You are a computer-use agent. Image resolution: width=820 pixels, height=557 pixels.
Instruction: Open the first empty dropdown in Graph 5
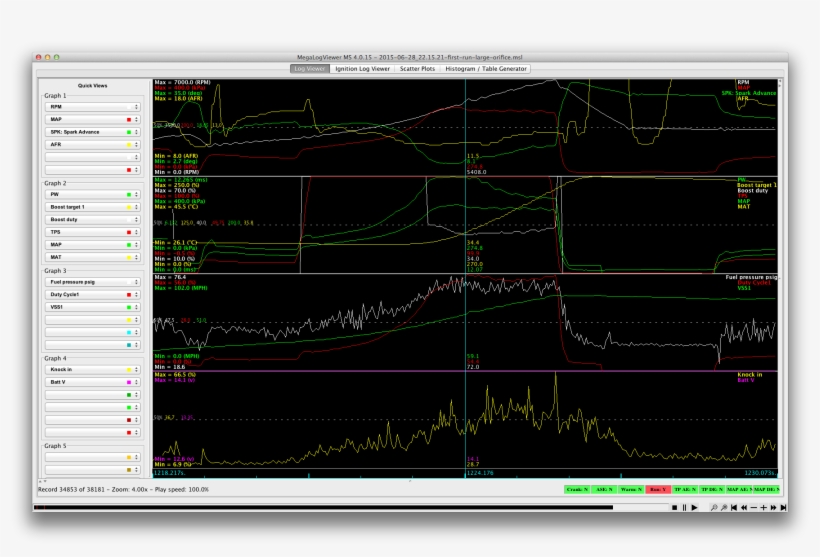coord(93,457)
